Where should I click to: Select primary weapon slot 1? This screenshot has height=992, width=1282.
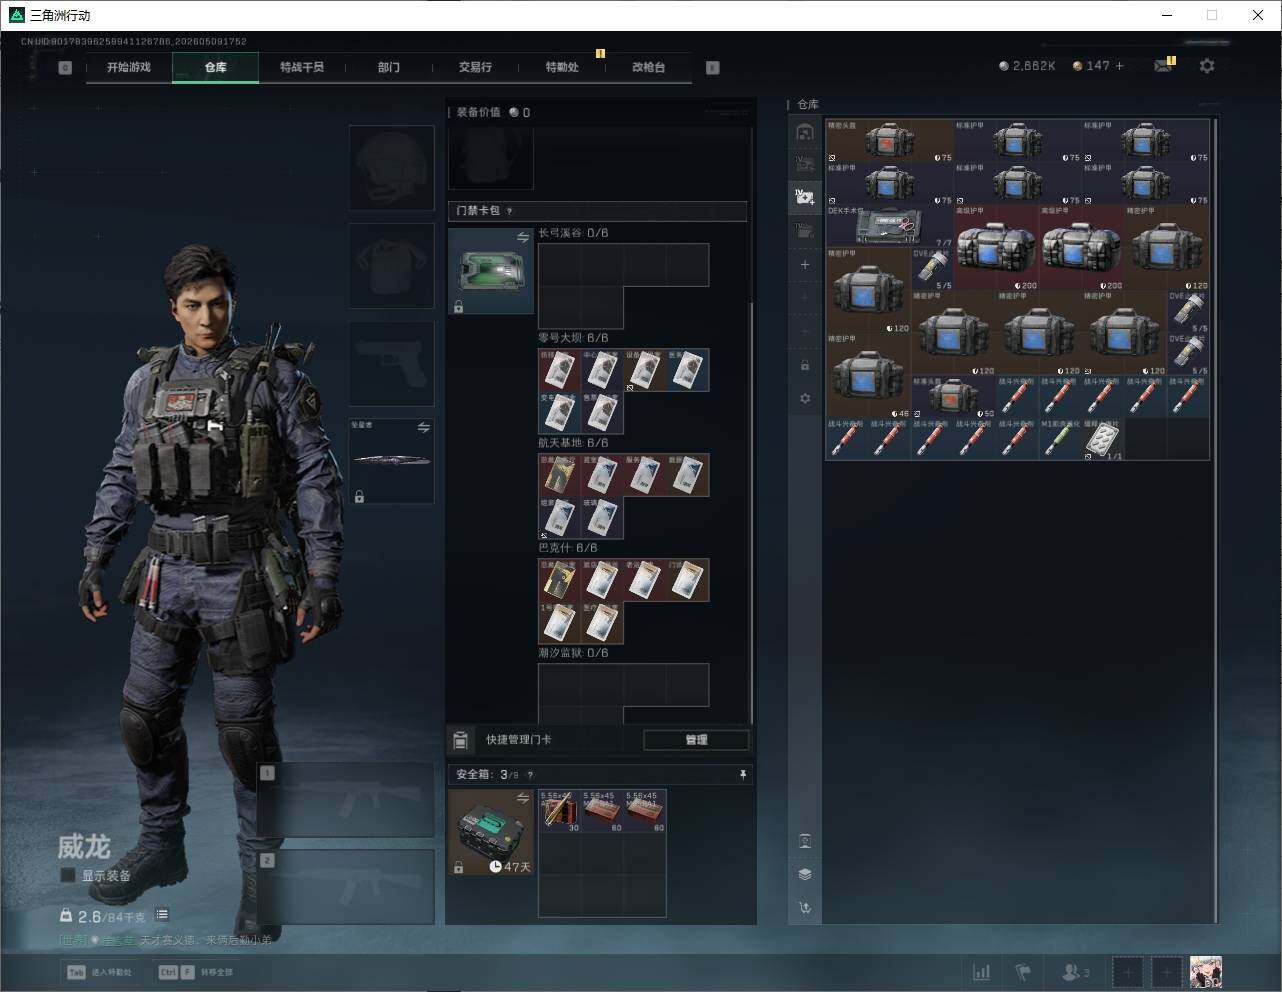346,800
